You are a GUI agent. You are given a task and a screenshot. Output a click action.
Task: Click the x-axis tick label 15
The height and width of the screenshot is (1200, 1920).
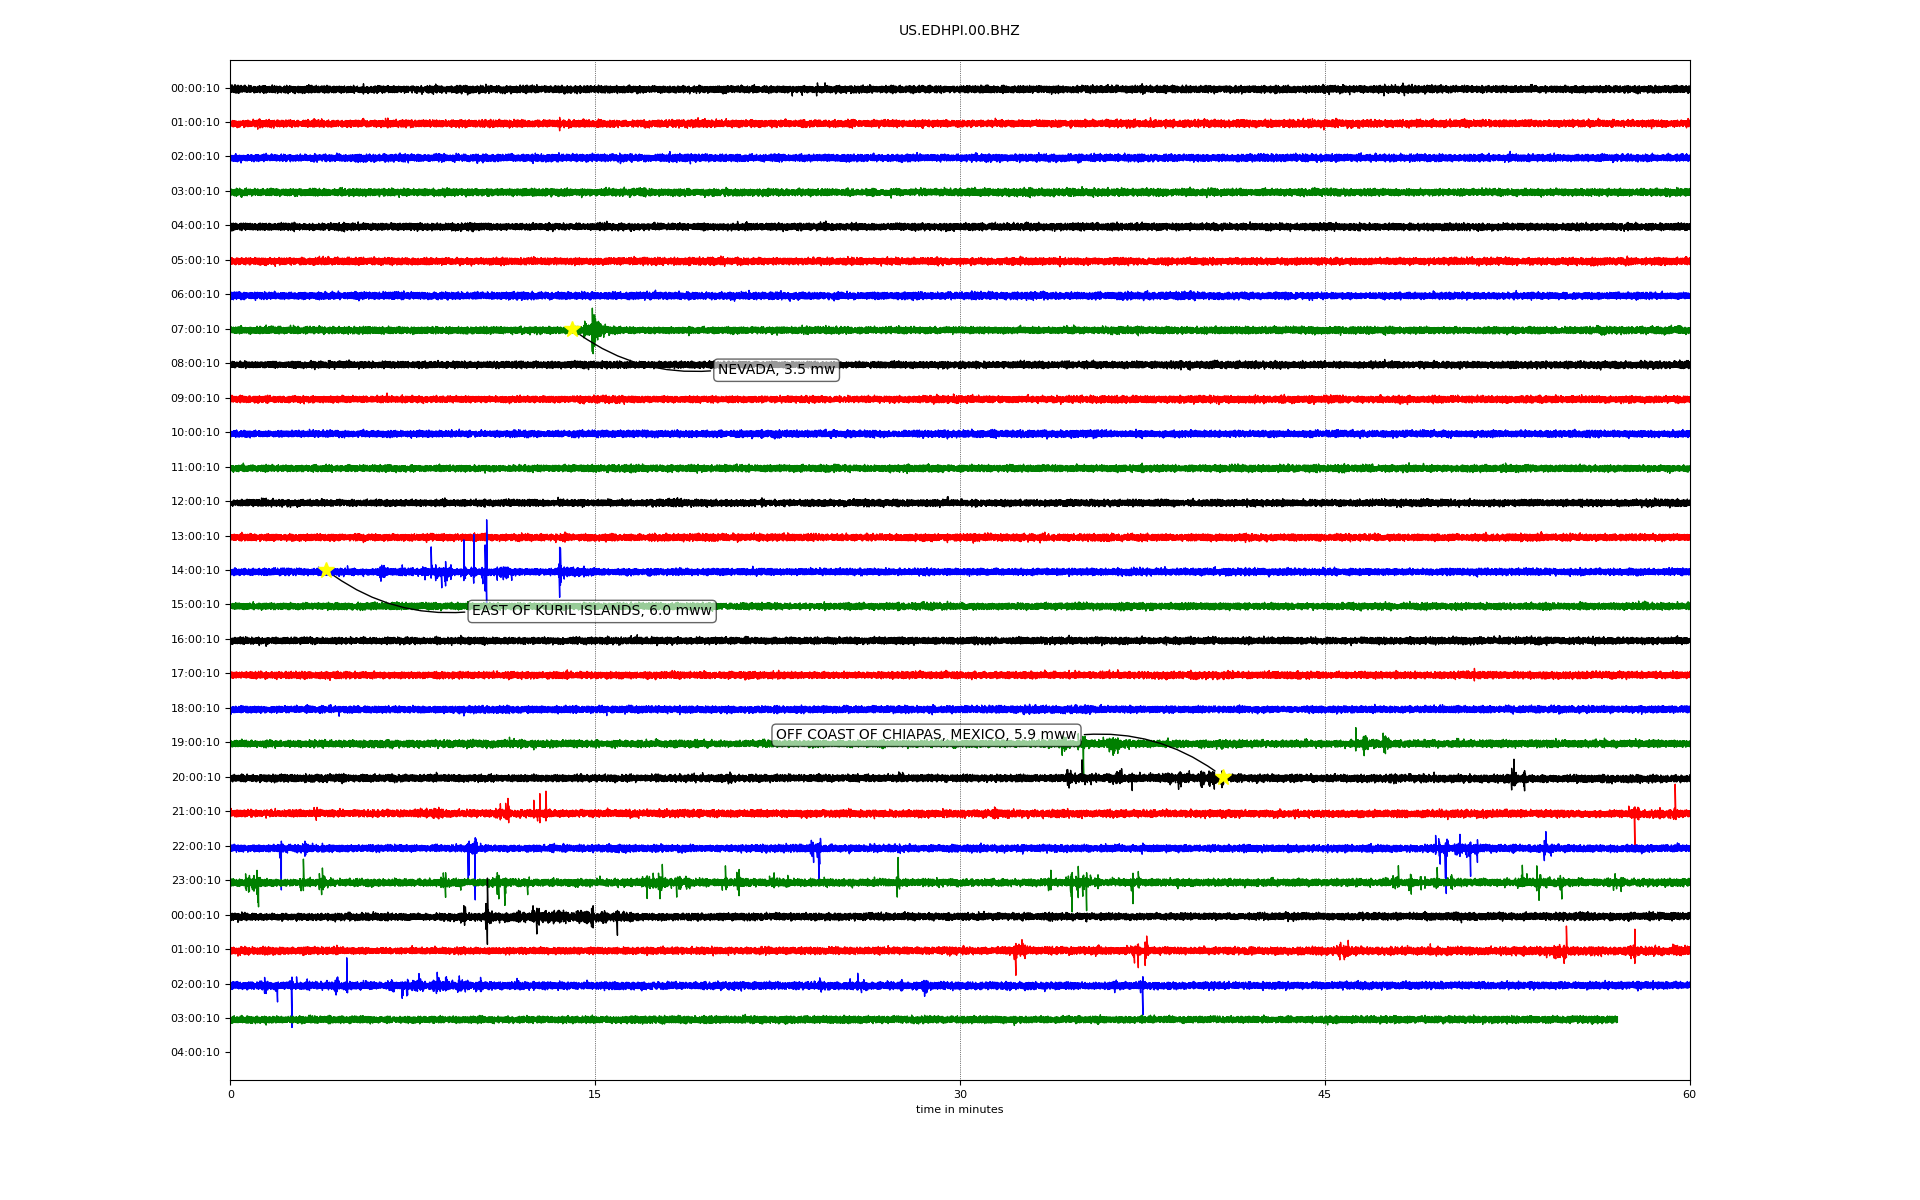pyautogui.click(x=595, y=1095)
